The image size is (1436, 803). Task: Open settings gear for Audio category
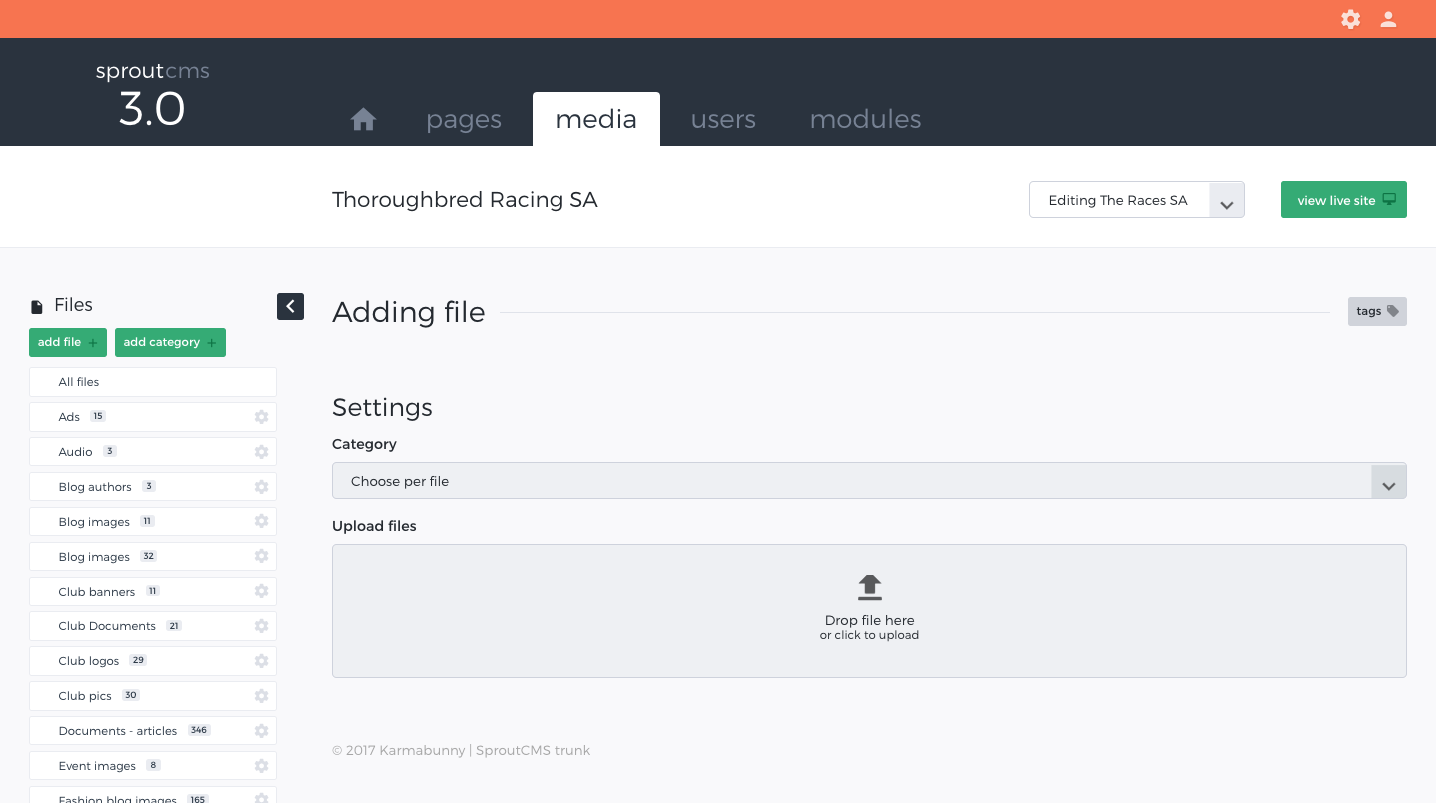(x=261, y=452)
